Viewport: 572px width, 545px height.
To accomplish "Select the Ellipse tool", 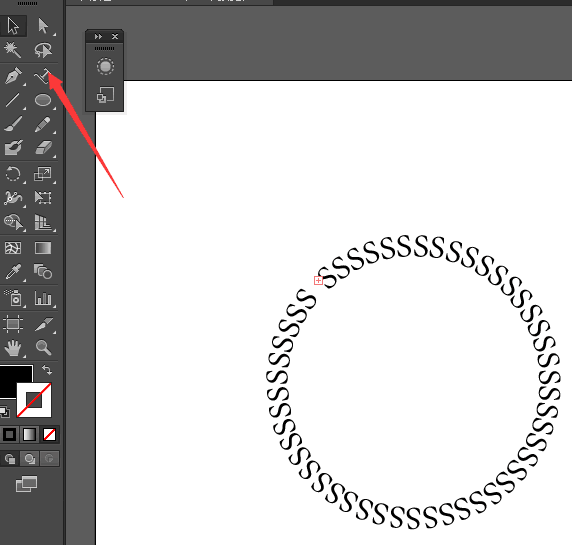I will [43, 100].
